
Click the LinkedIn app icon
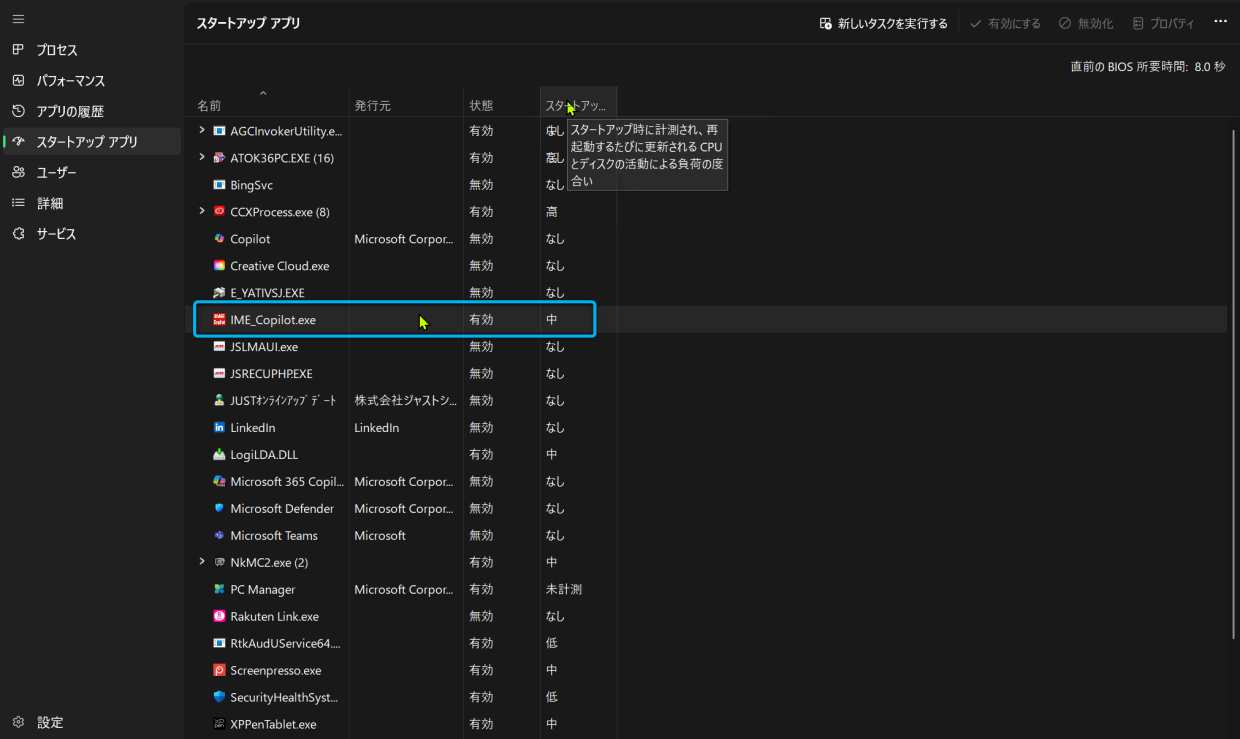[x=220, y=428]
